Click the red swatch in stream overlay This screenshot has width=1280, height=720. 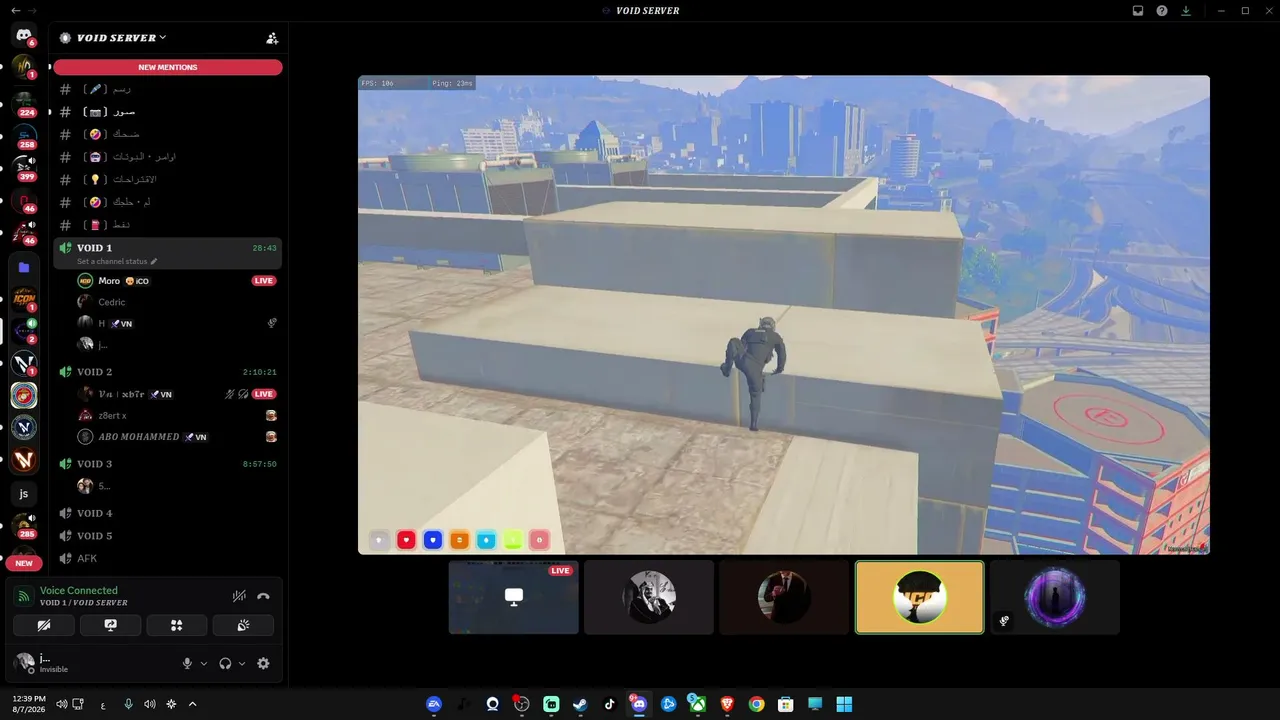coord(406,540)
